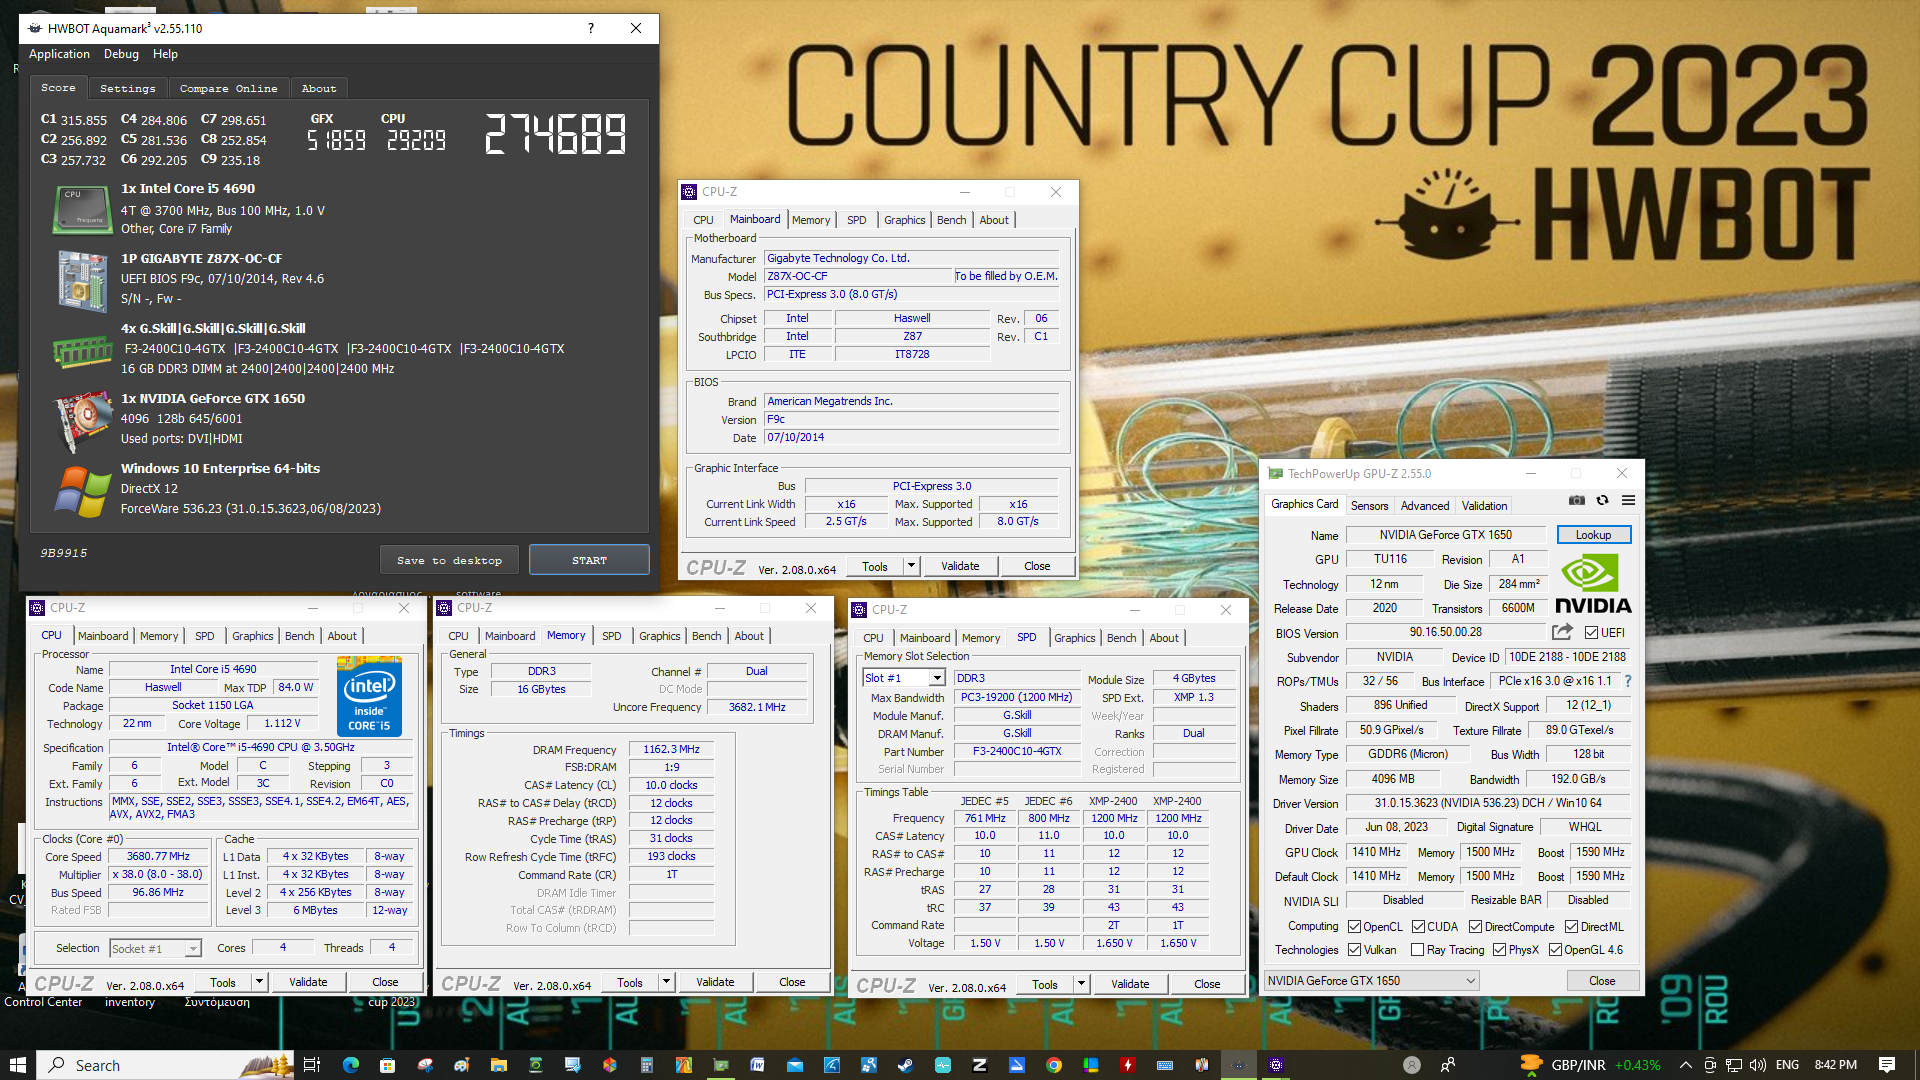
Task: Expand Tools arrow in CPU-Z CPU window
Action: [x=259, y=982]
